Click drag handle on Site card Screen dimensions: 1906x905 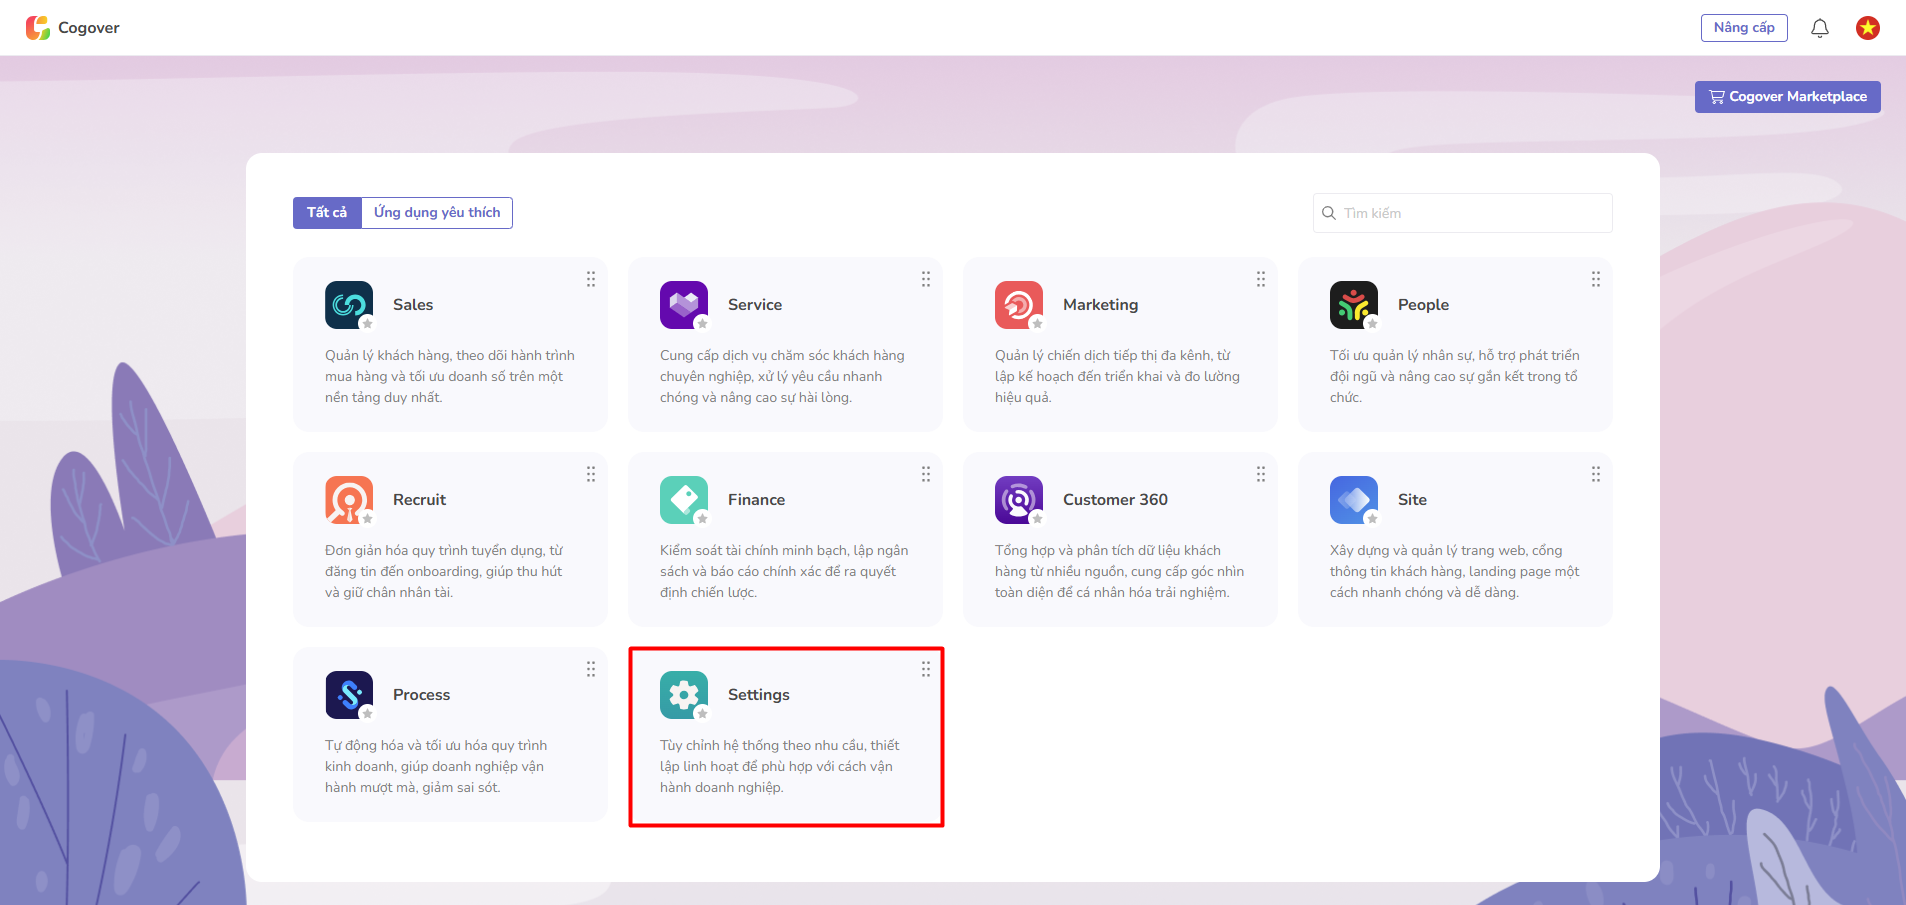1596,474
